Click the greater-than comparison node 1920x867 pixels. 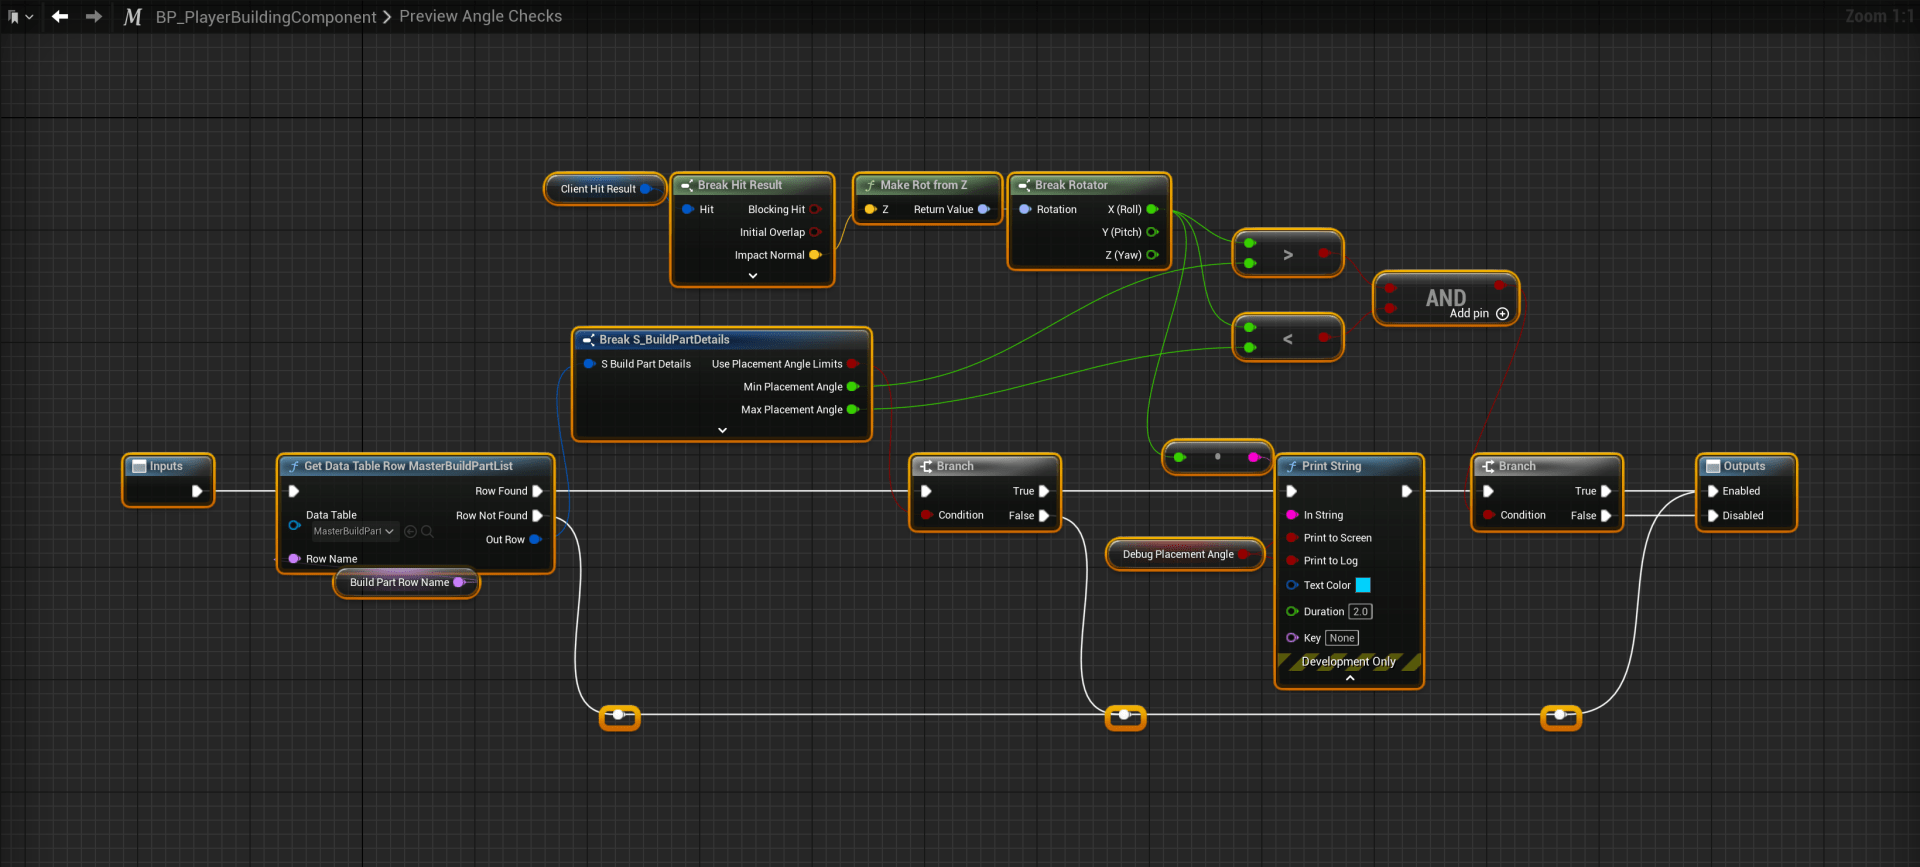1287,255
